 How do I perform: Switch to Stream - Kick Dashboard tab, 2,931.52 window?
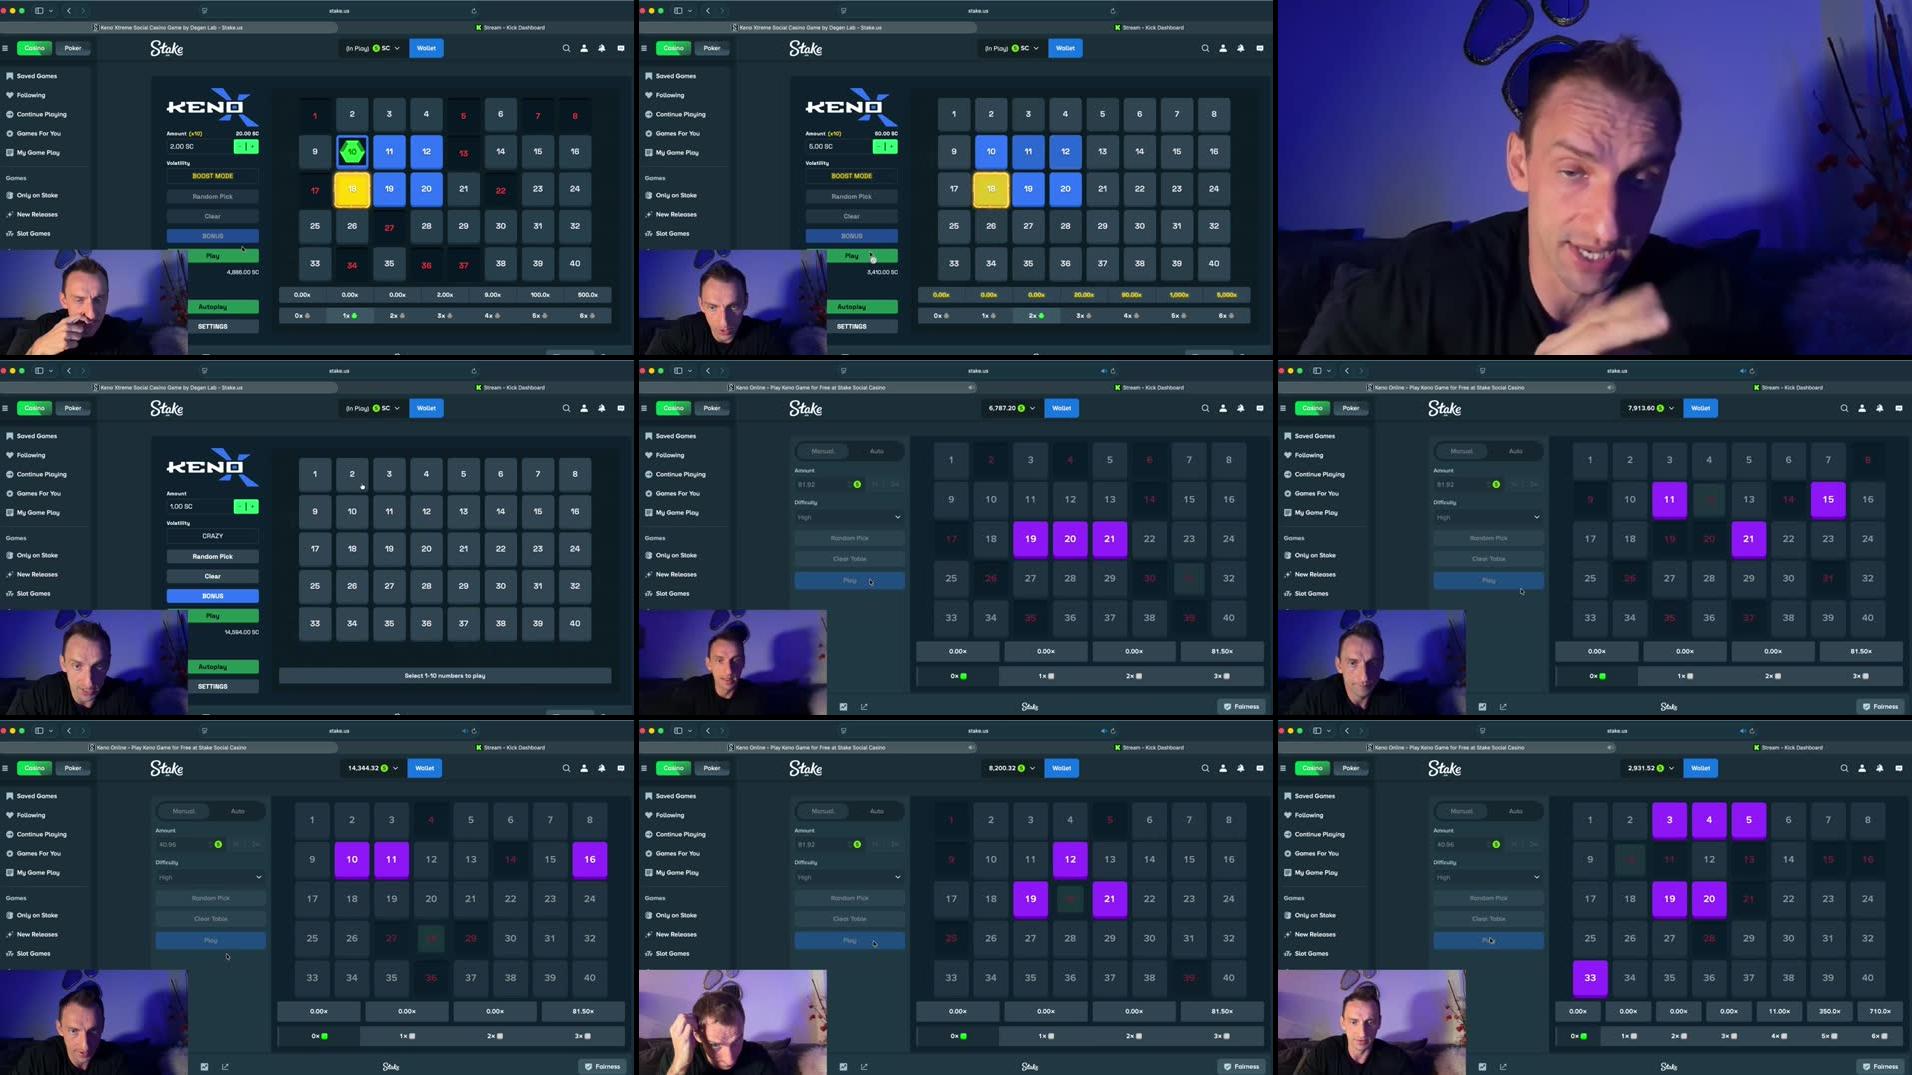(x=1788, y=747)
